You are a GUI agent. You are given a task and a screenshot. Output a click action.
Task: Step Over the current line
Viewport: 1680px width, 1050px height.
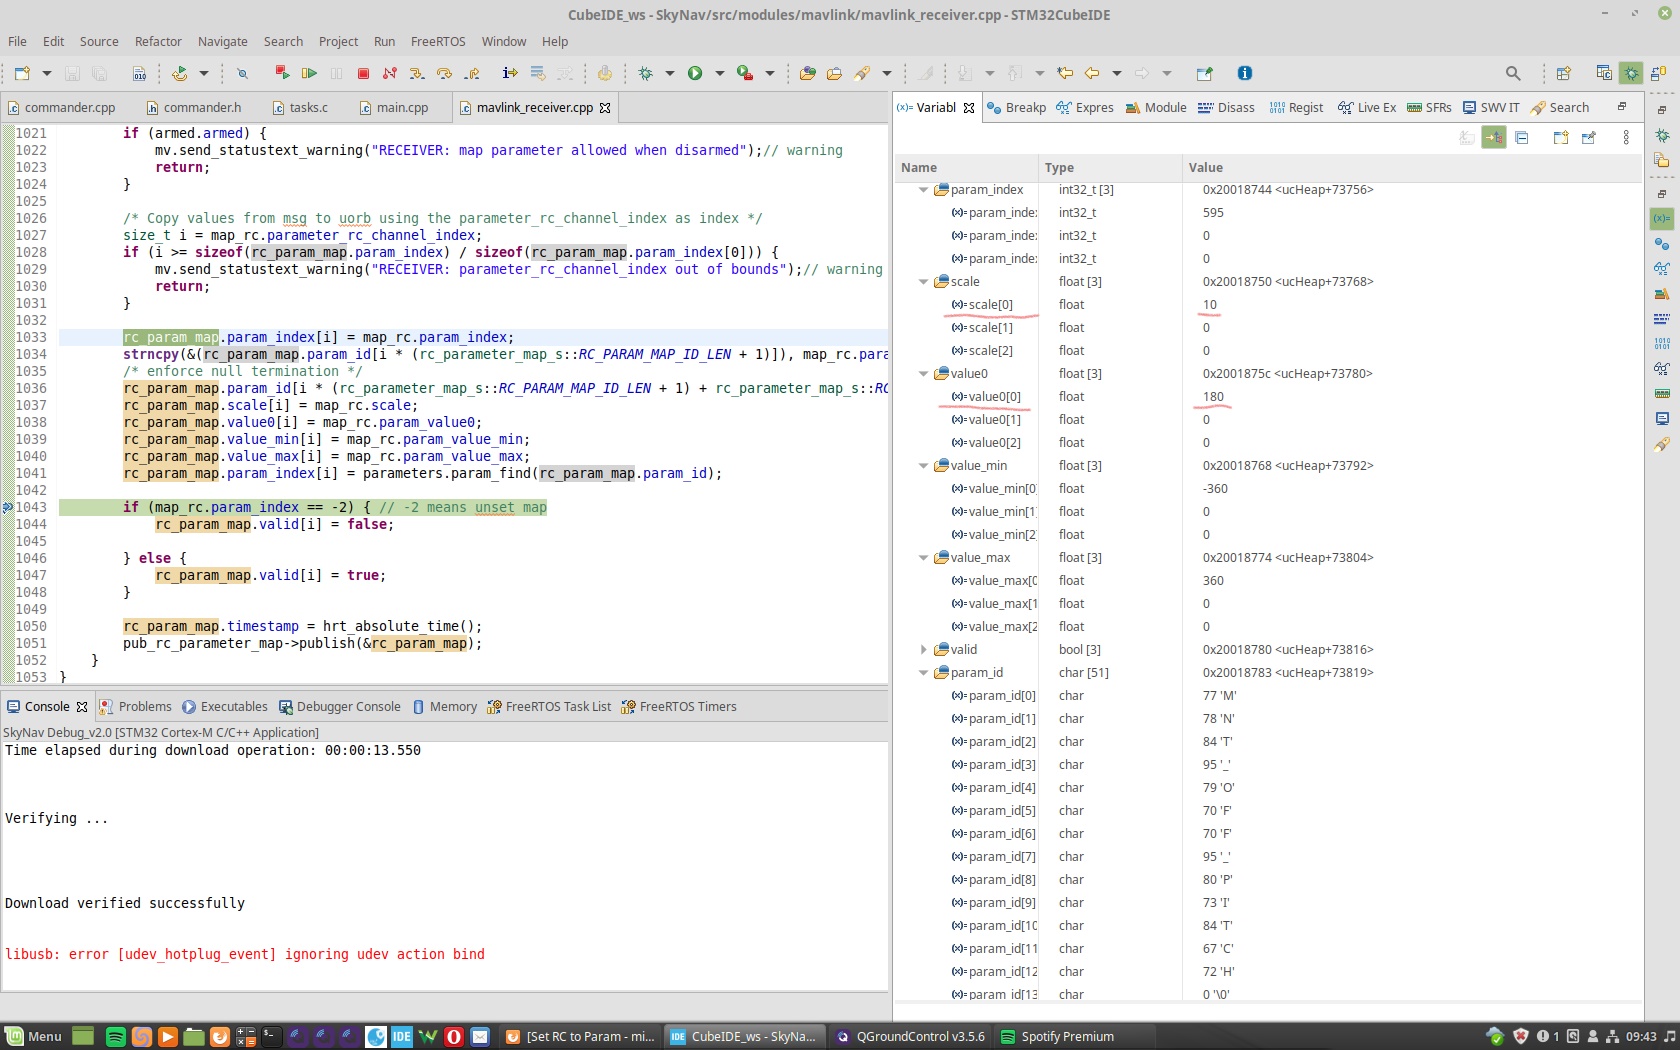pyautogui.click(x=444, y=73)
